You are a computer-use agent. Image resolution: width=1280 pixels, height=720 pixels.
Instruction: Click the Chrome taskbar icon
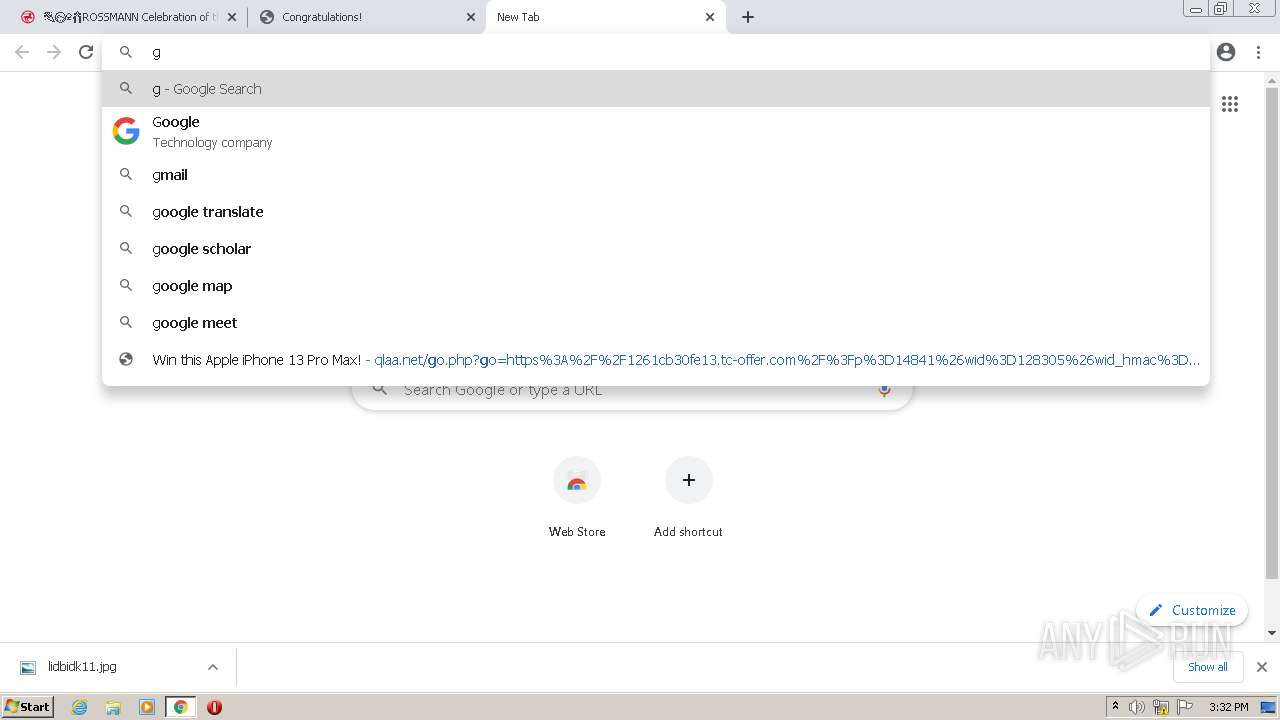point(181,707)
